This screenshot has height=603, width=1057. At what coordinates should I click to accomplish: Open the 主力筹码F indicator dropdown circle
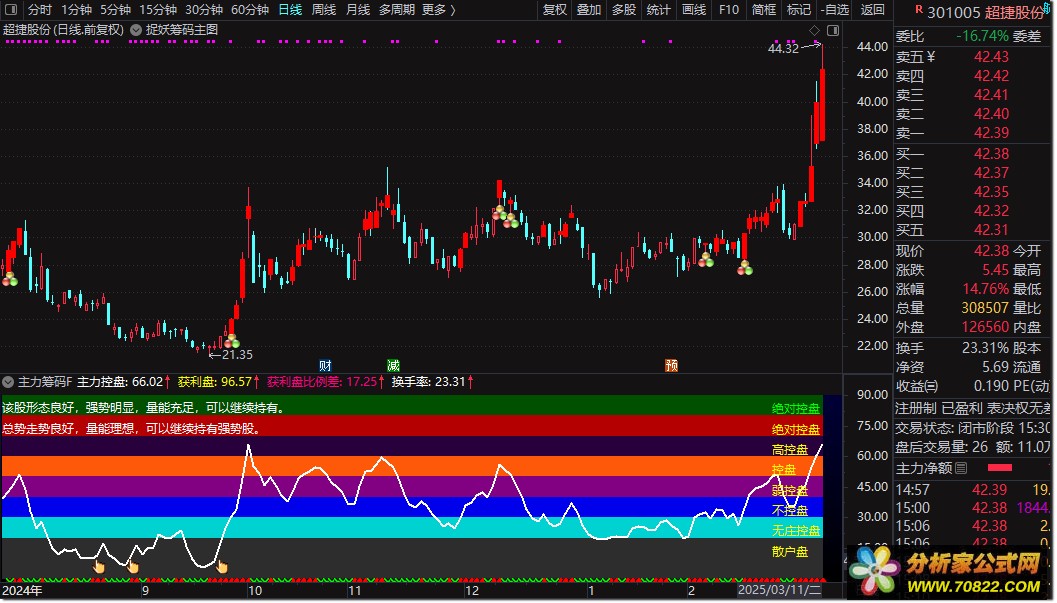8,382
